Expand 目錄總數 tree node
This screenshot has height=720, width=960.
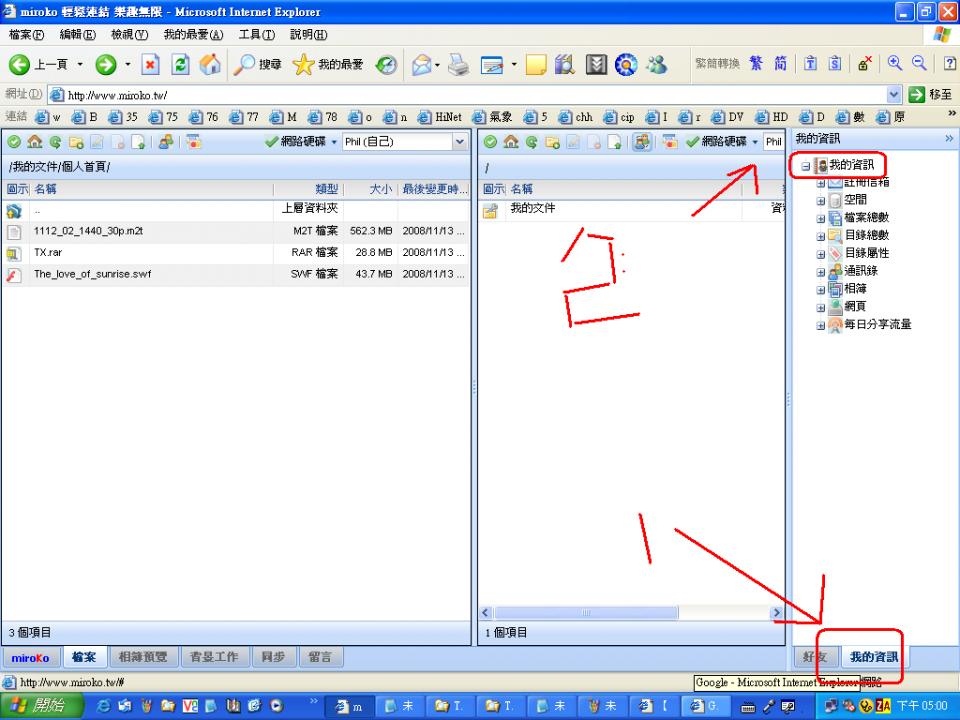(820, 236)
